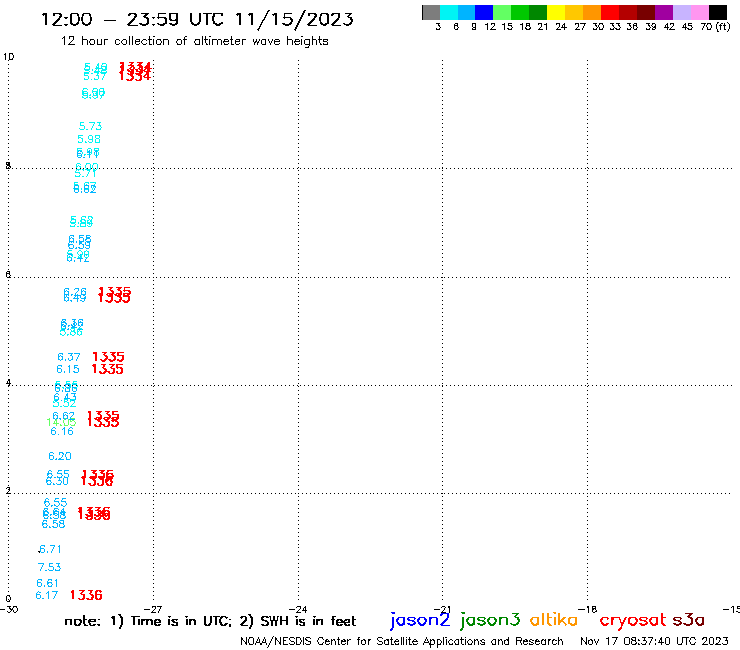
Task: Click the '45' label under the color scale
Action: [687, 27]
